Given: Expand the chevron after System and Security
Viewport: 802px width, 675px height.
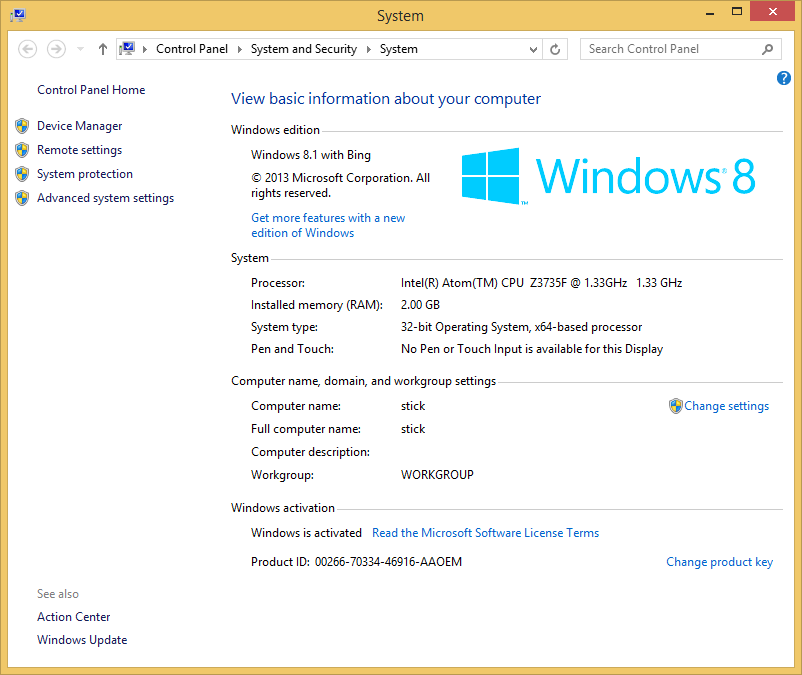Looking at the screenshot, I should pos(368,49).
